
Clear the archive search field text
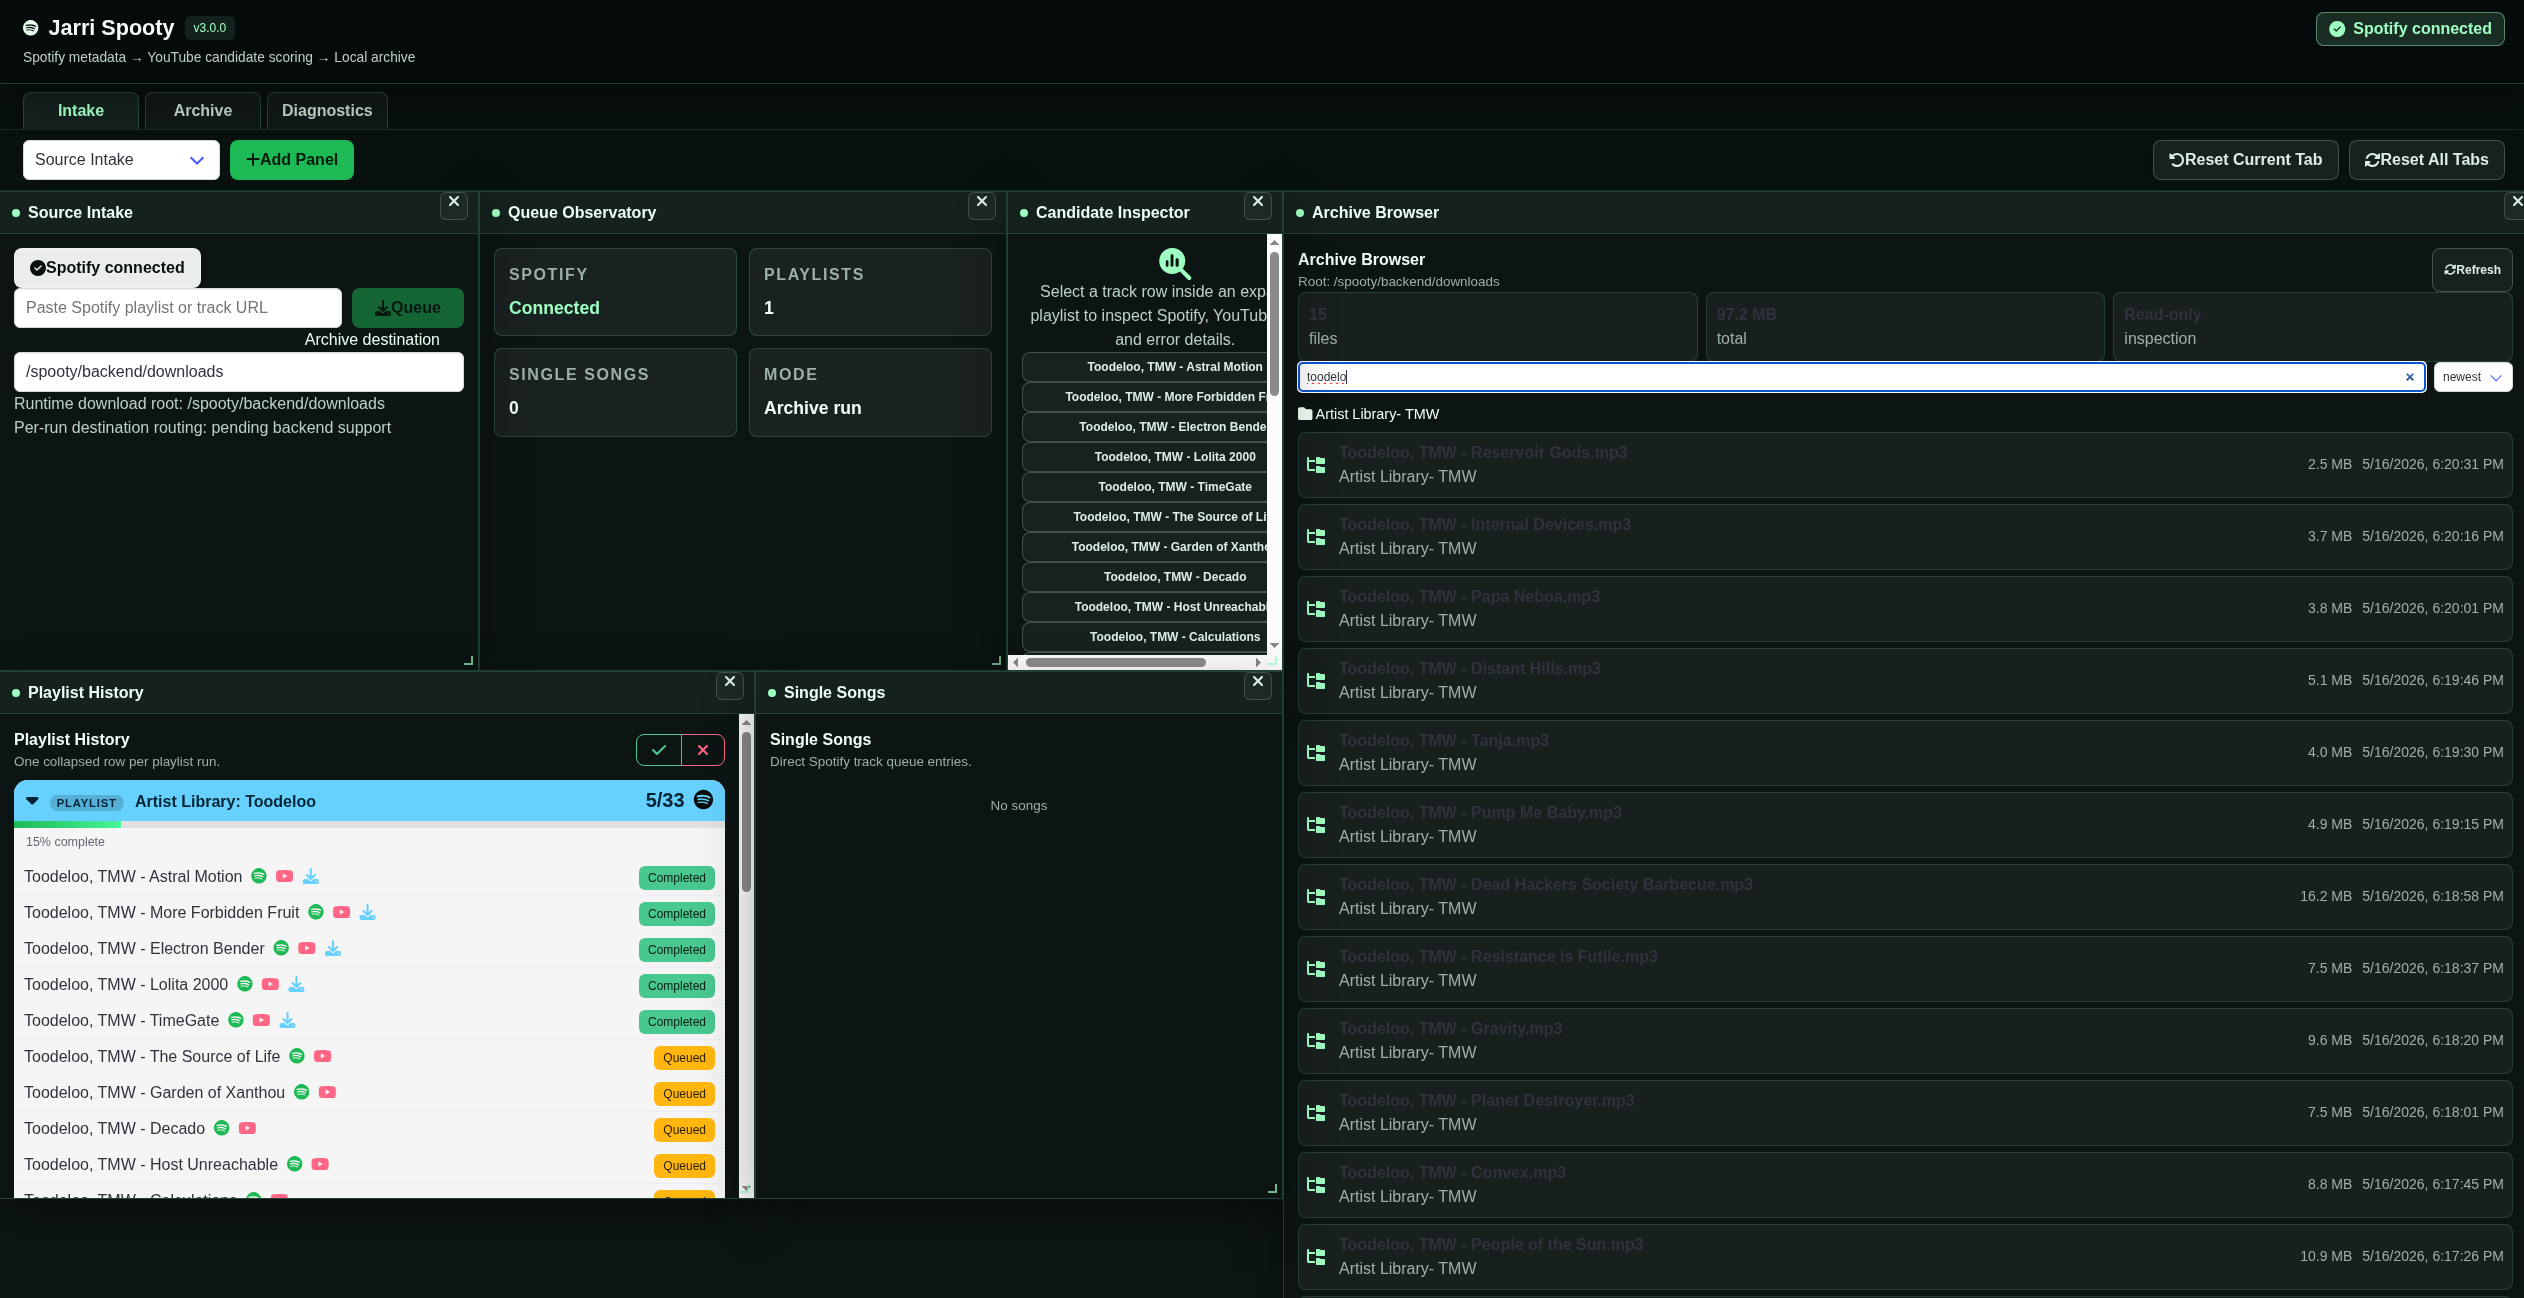(x=2410, y=377)
